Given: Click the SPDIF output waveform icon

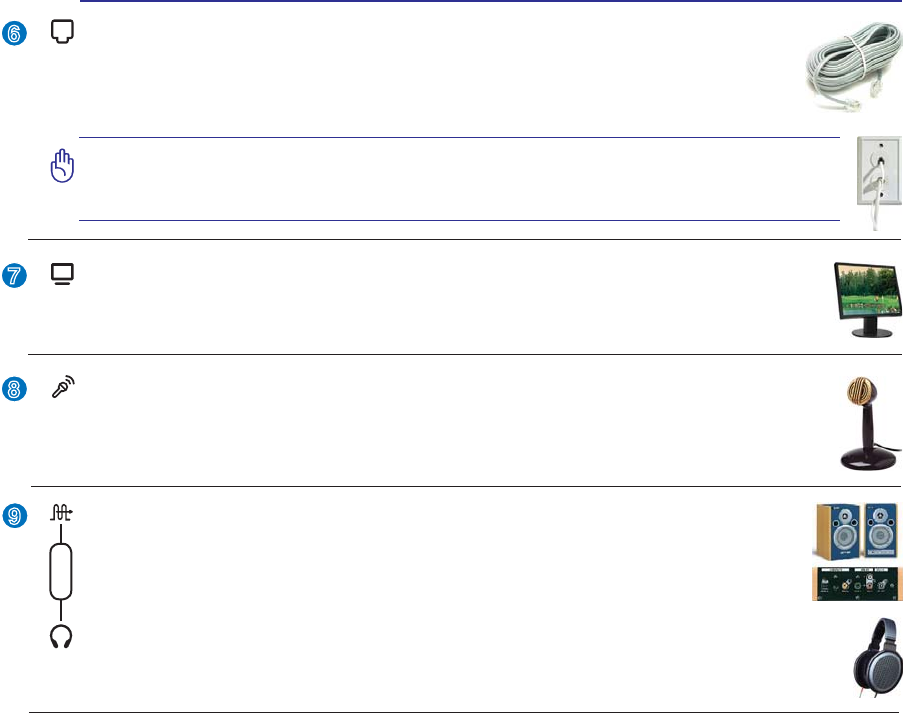Looking at the screenshot, I should (x=61, y=513).
